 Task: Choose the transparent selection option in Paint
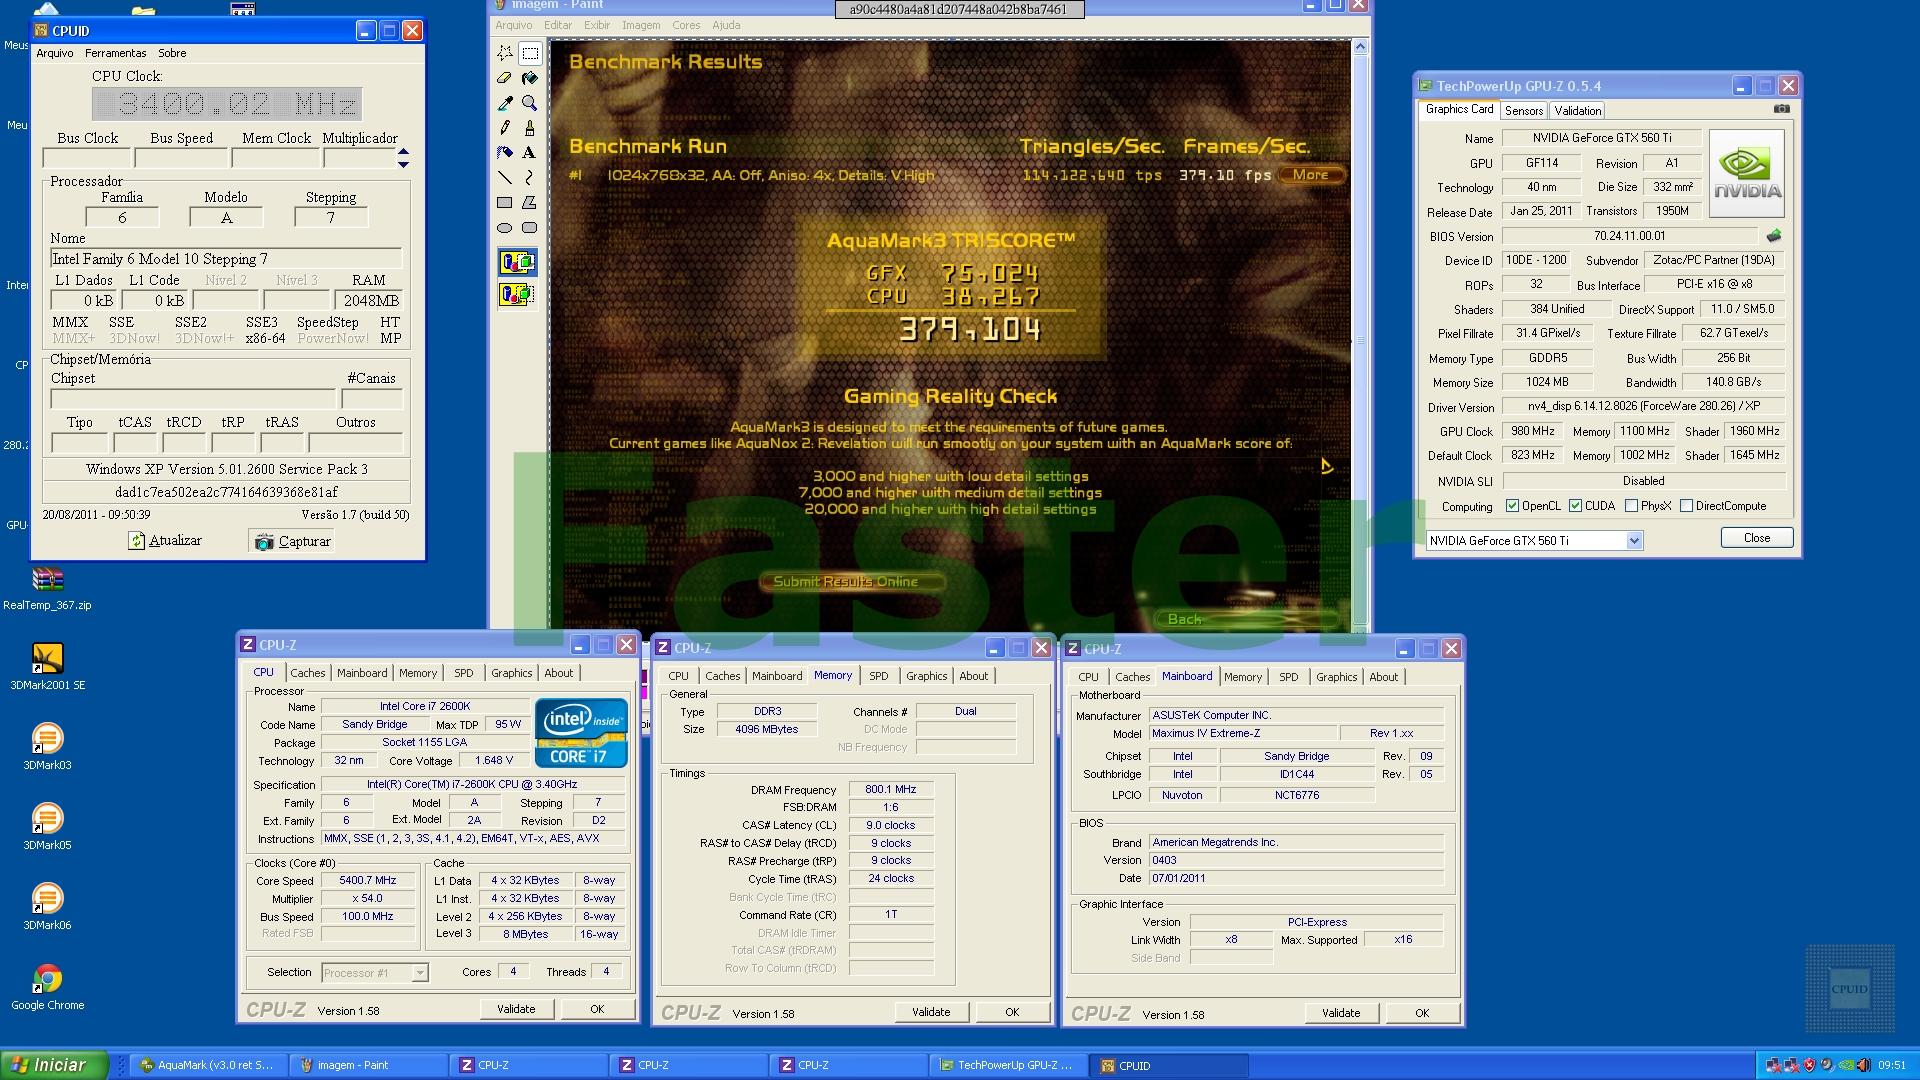[x=517, y=294]
